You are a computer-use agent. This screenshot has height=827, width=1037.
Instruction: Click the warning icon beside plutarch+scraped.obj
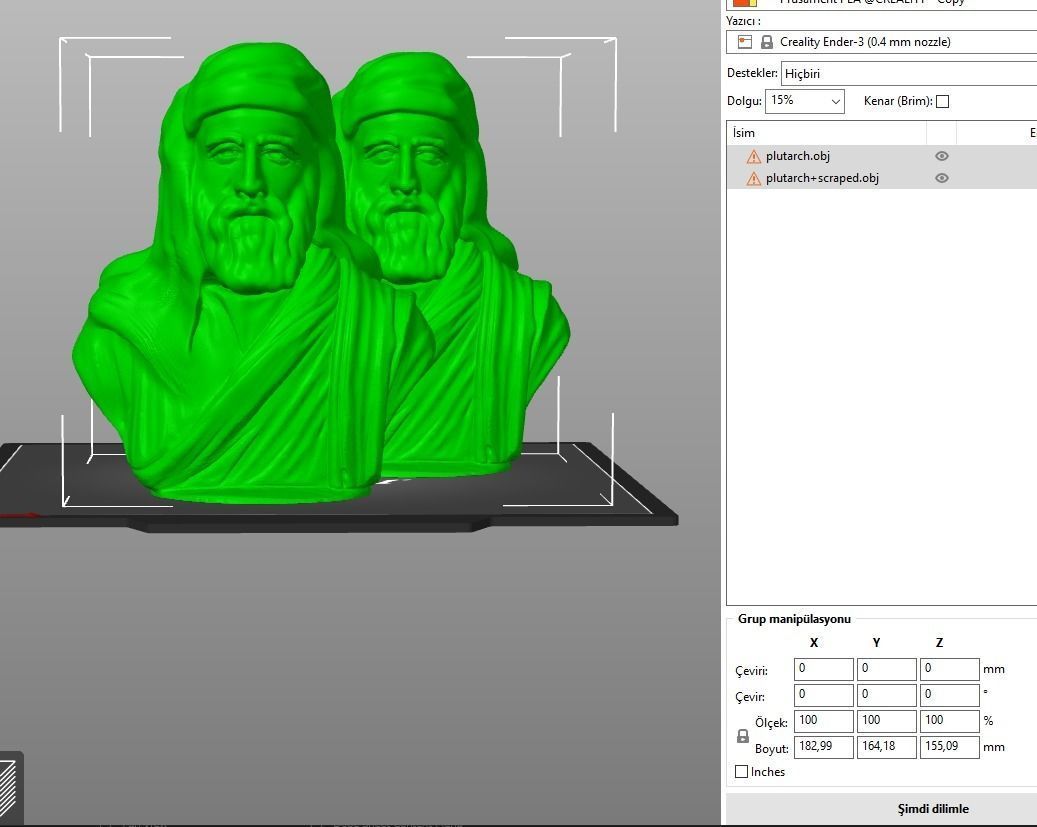753,179
